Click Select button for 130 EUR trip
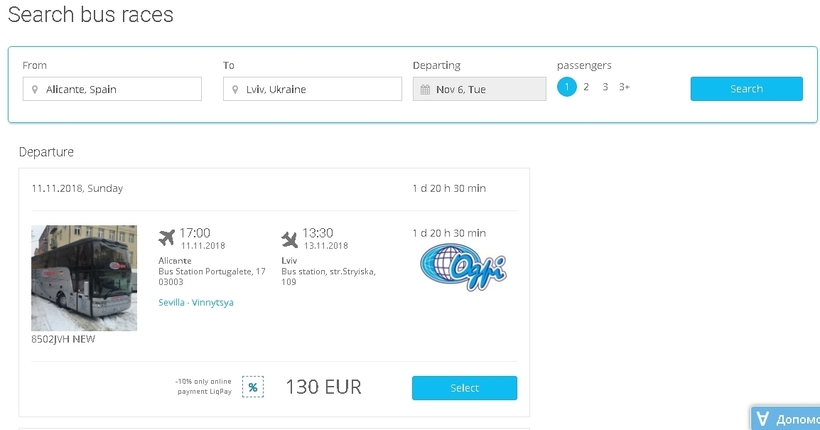Image resolution: width=820 pixels, height=430 pixels. point(464,388)
